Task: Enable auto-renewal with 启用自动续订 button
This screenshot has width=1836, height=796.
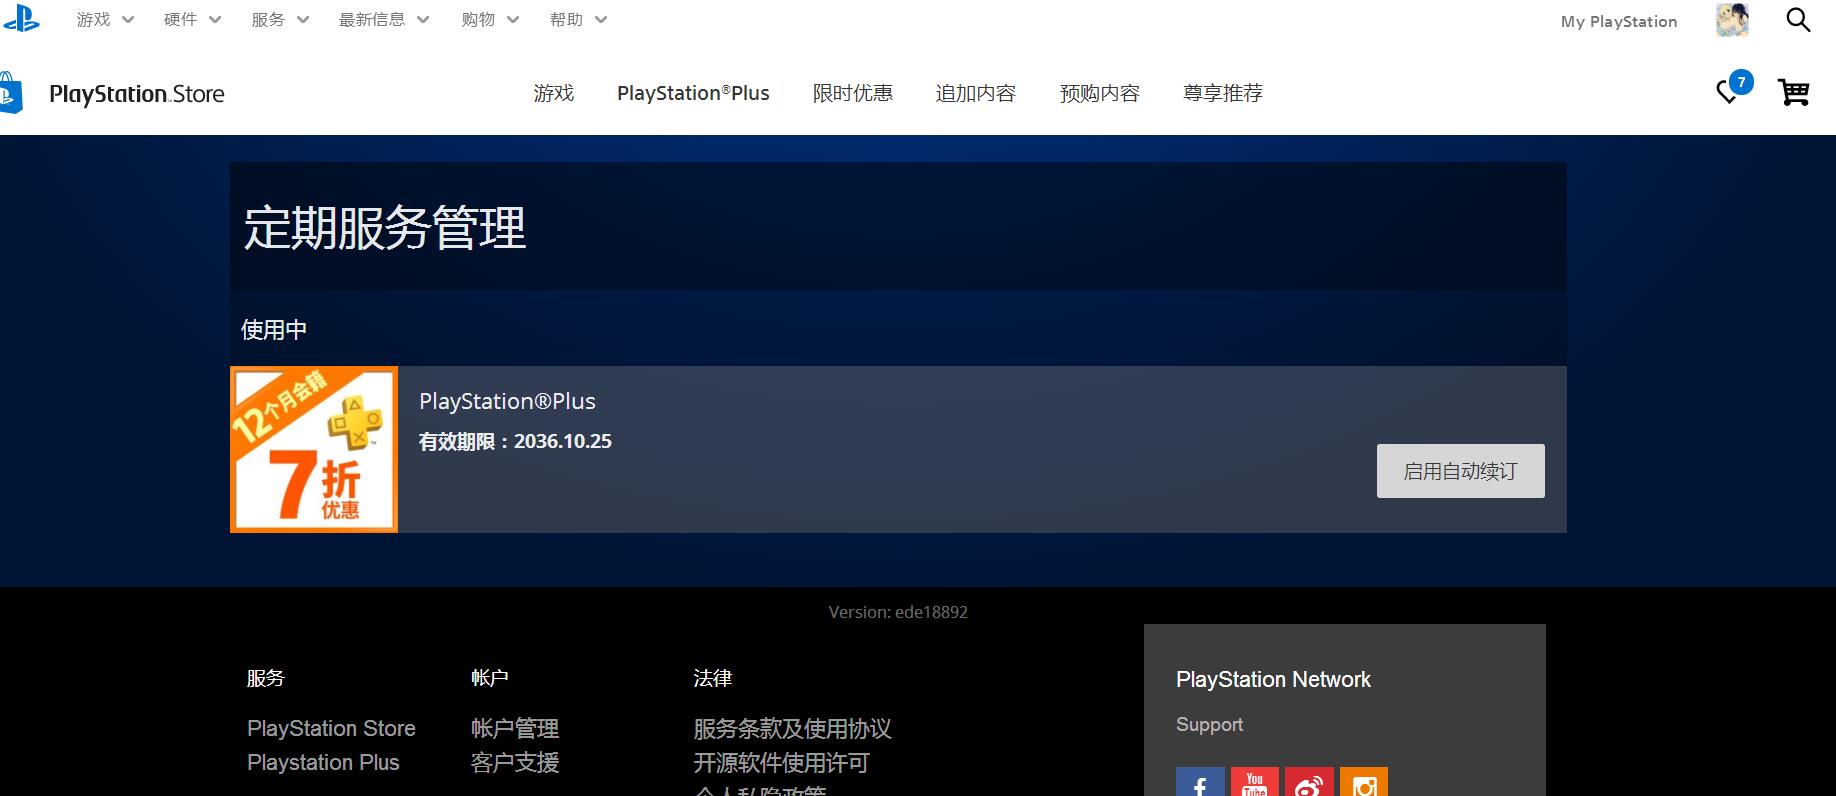Action: pyautogui.click(x=1460, y=471)
